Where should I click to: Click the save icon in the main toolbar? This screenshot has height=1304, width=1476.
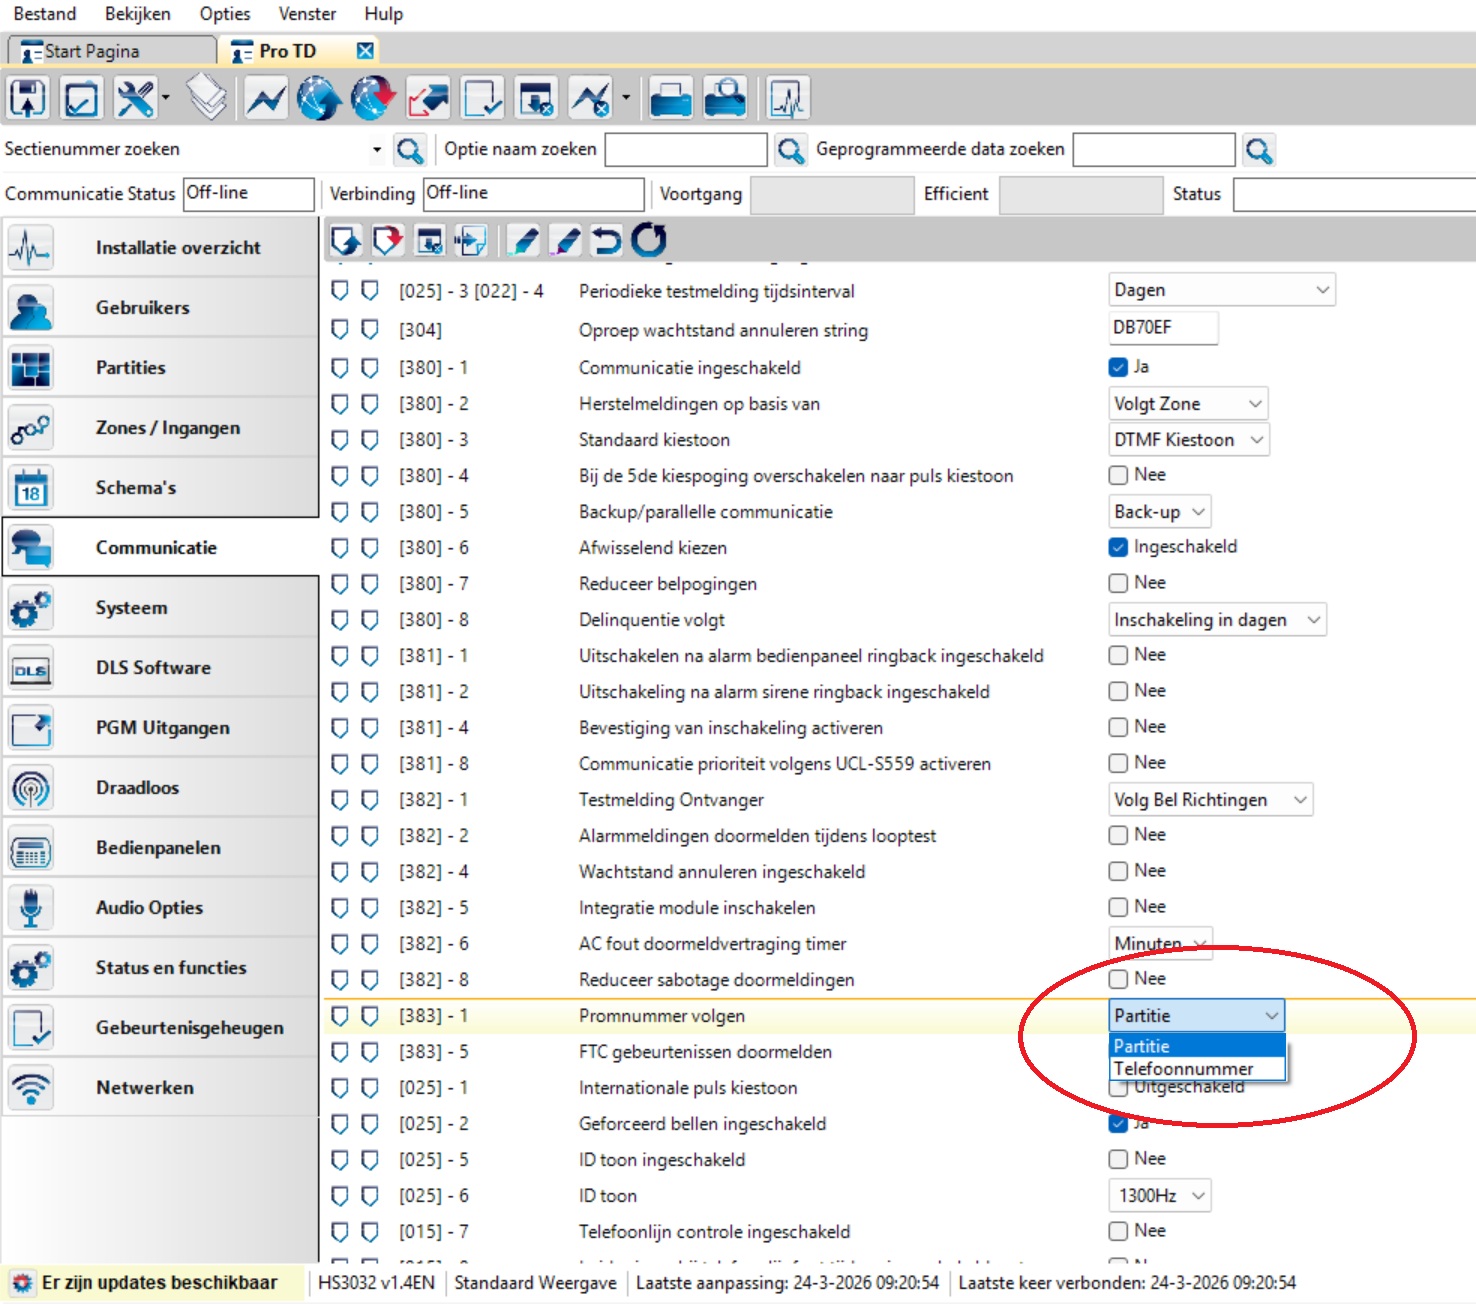click(28, 99)
